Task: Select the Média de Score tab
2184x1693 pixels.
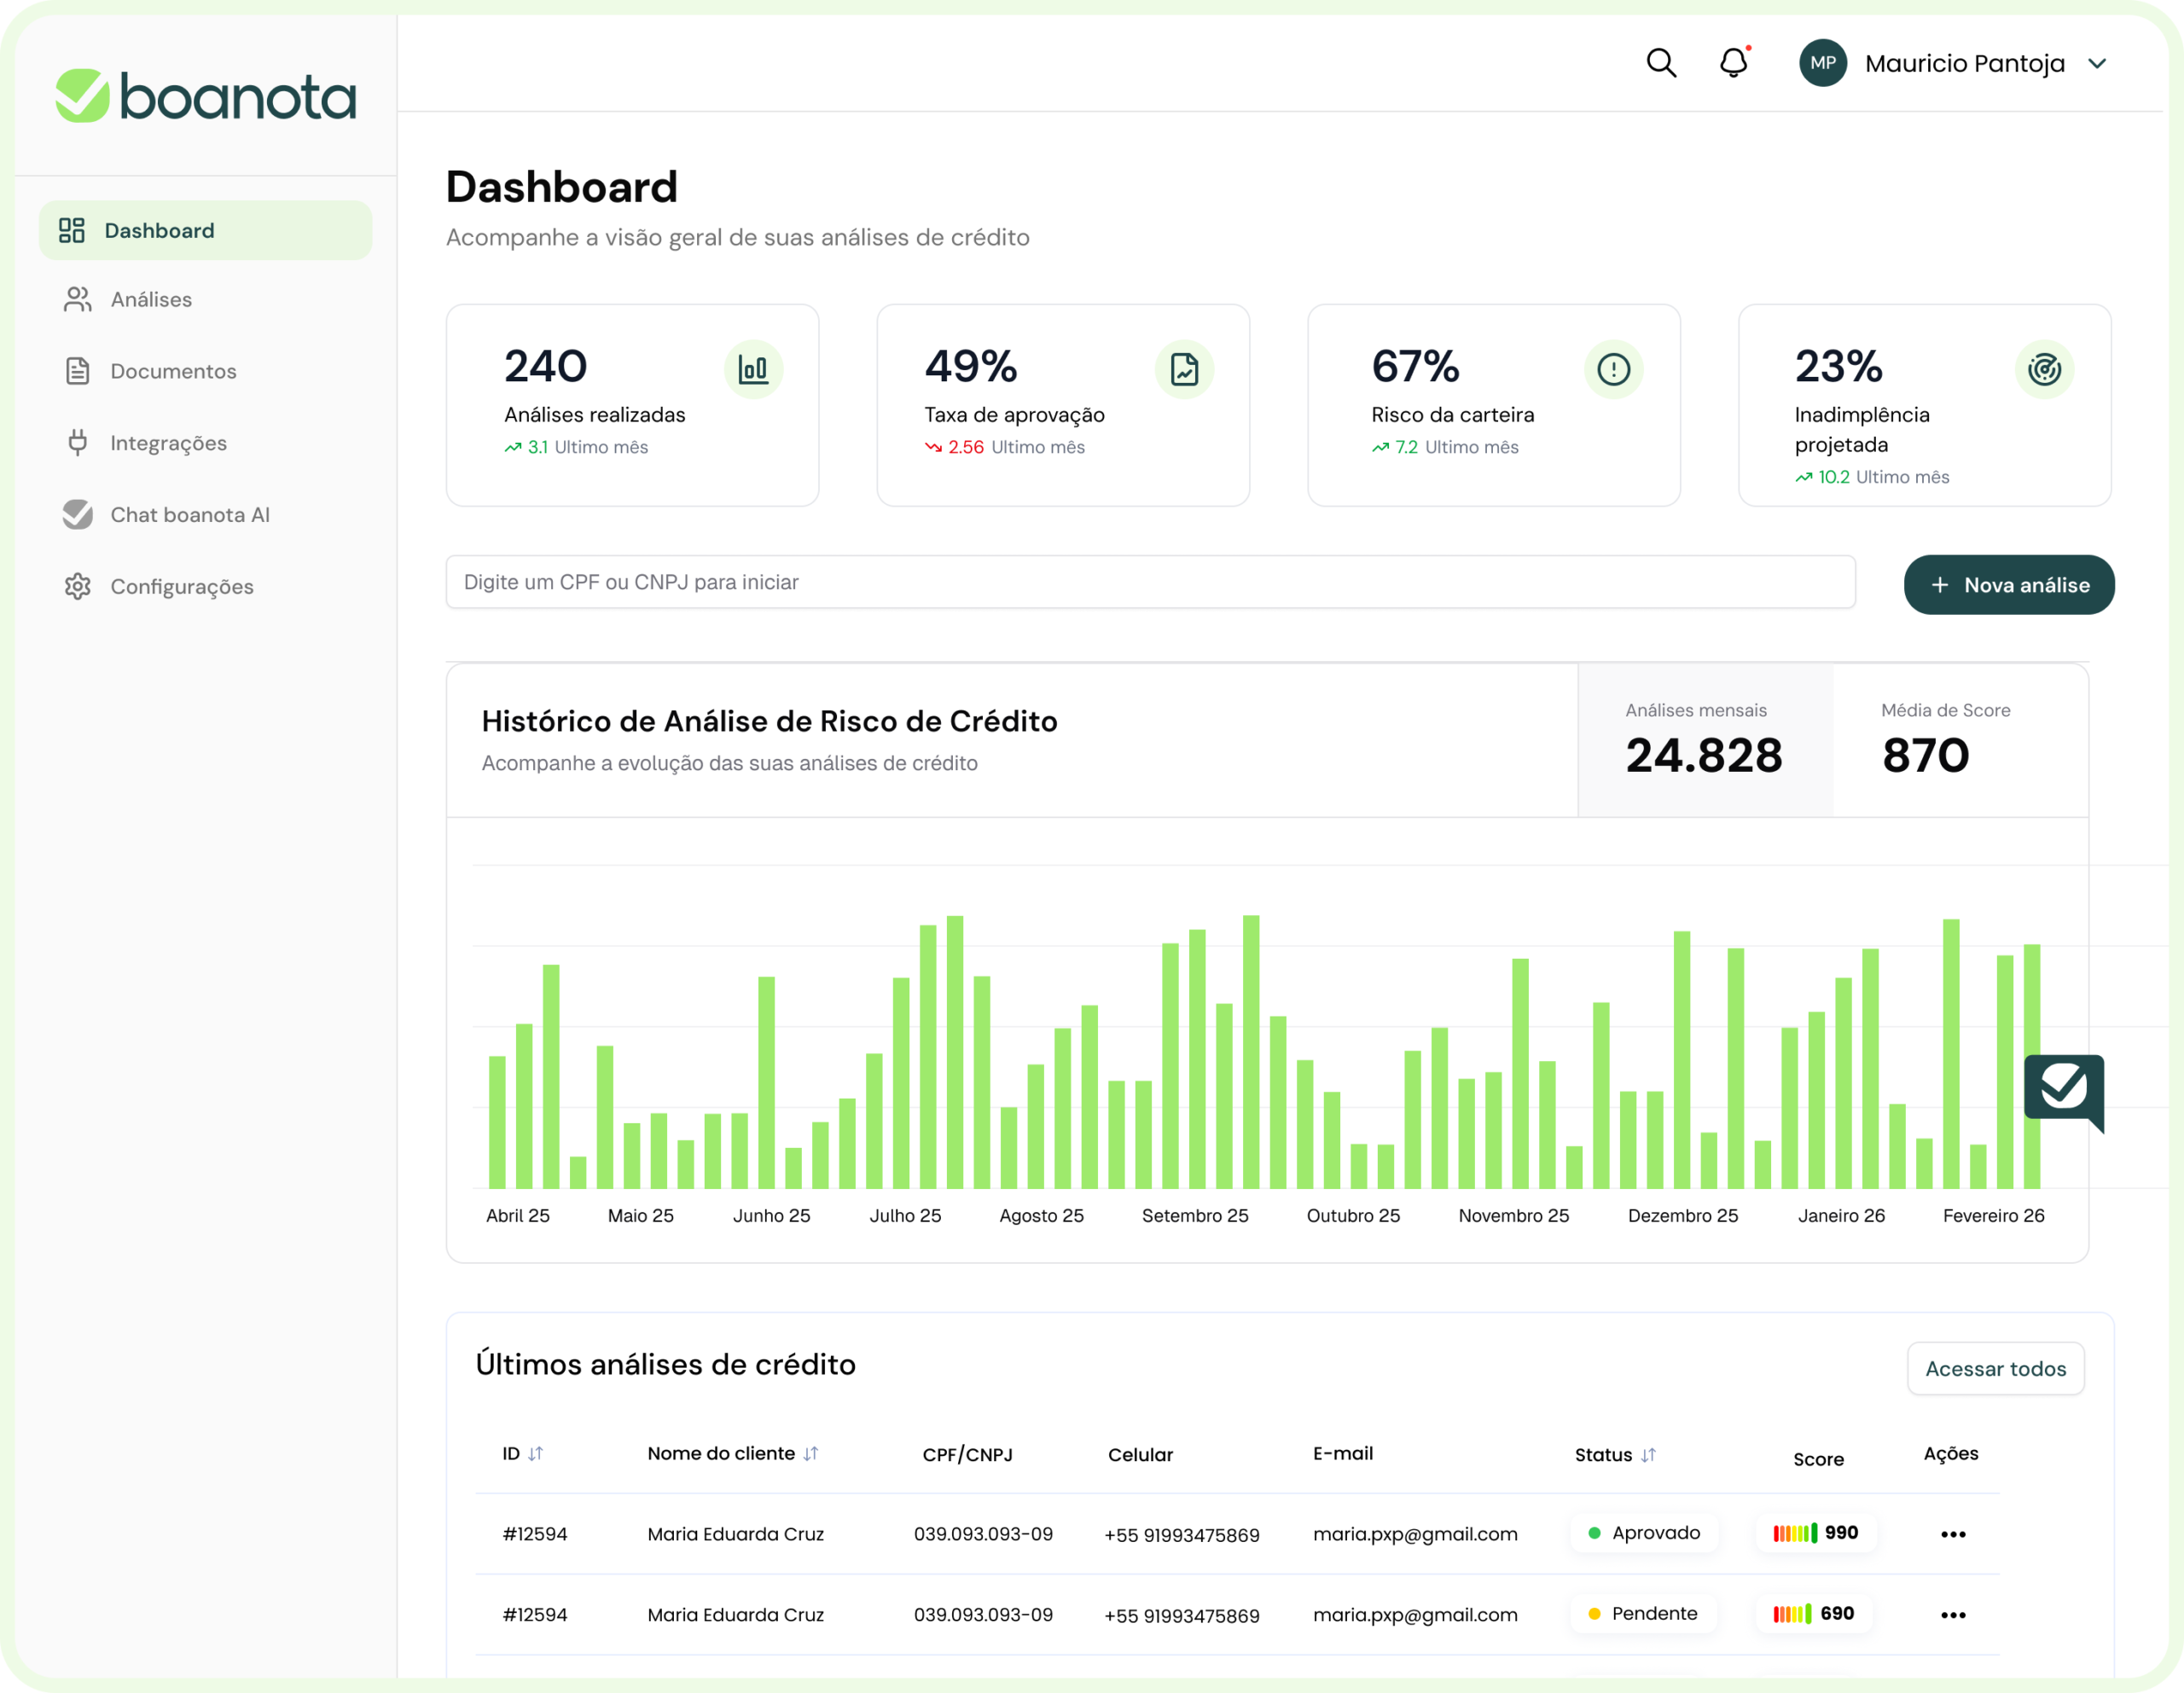Action: [x=1958, y=740]
